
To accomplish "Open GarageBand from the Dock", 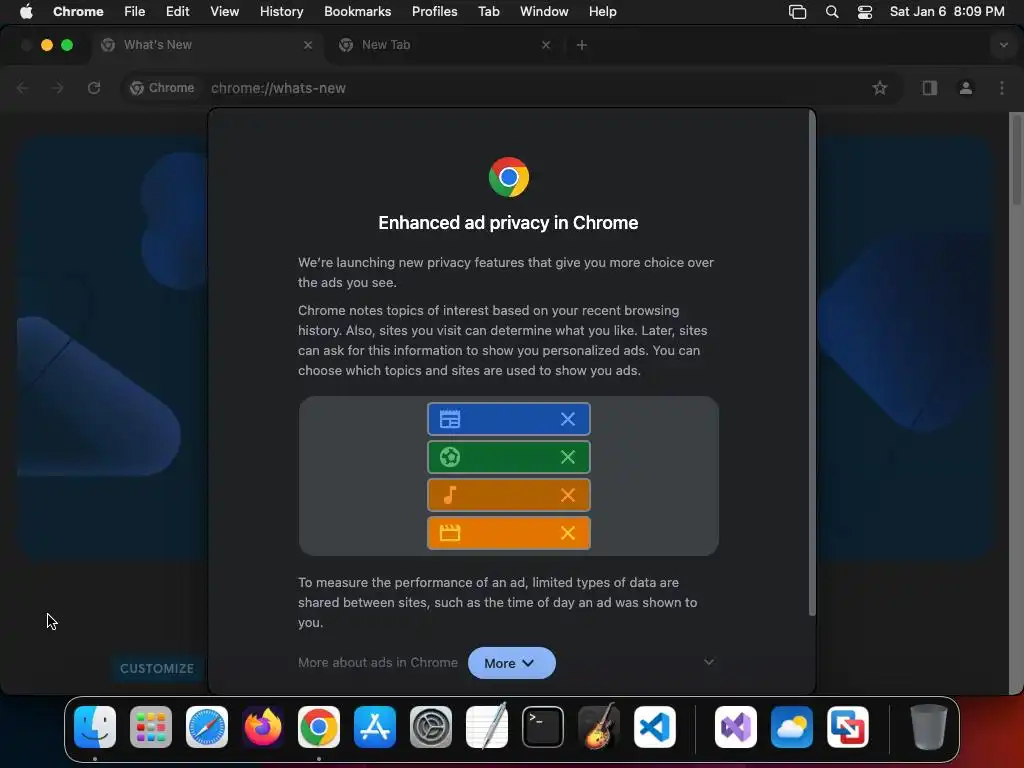I will click(x=599, y=727).
